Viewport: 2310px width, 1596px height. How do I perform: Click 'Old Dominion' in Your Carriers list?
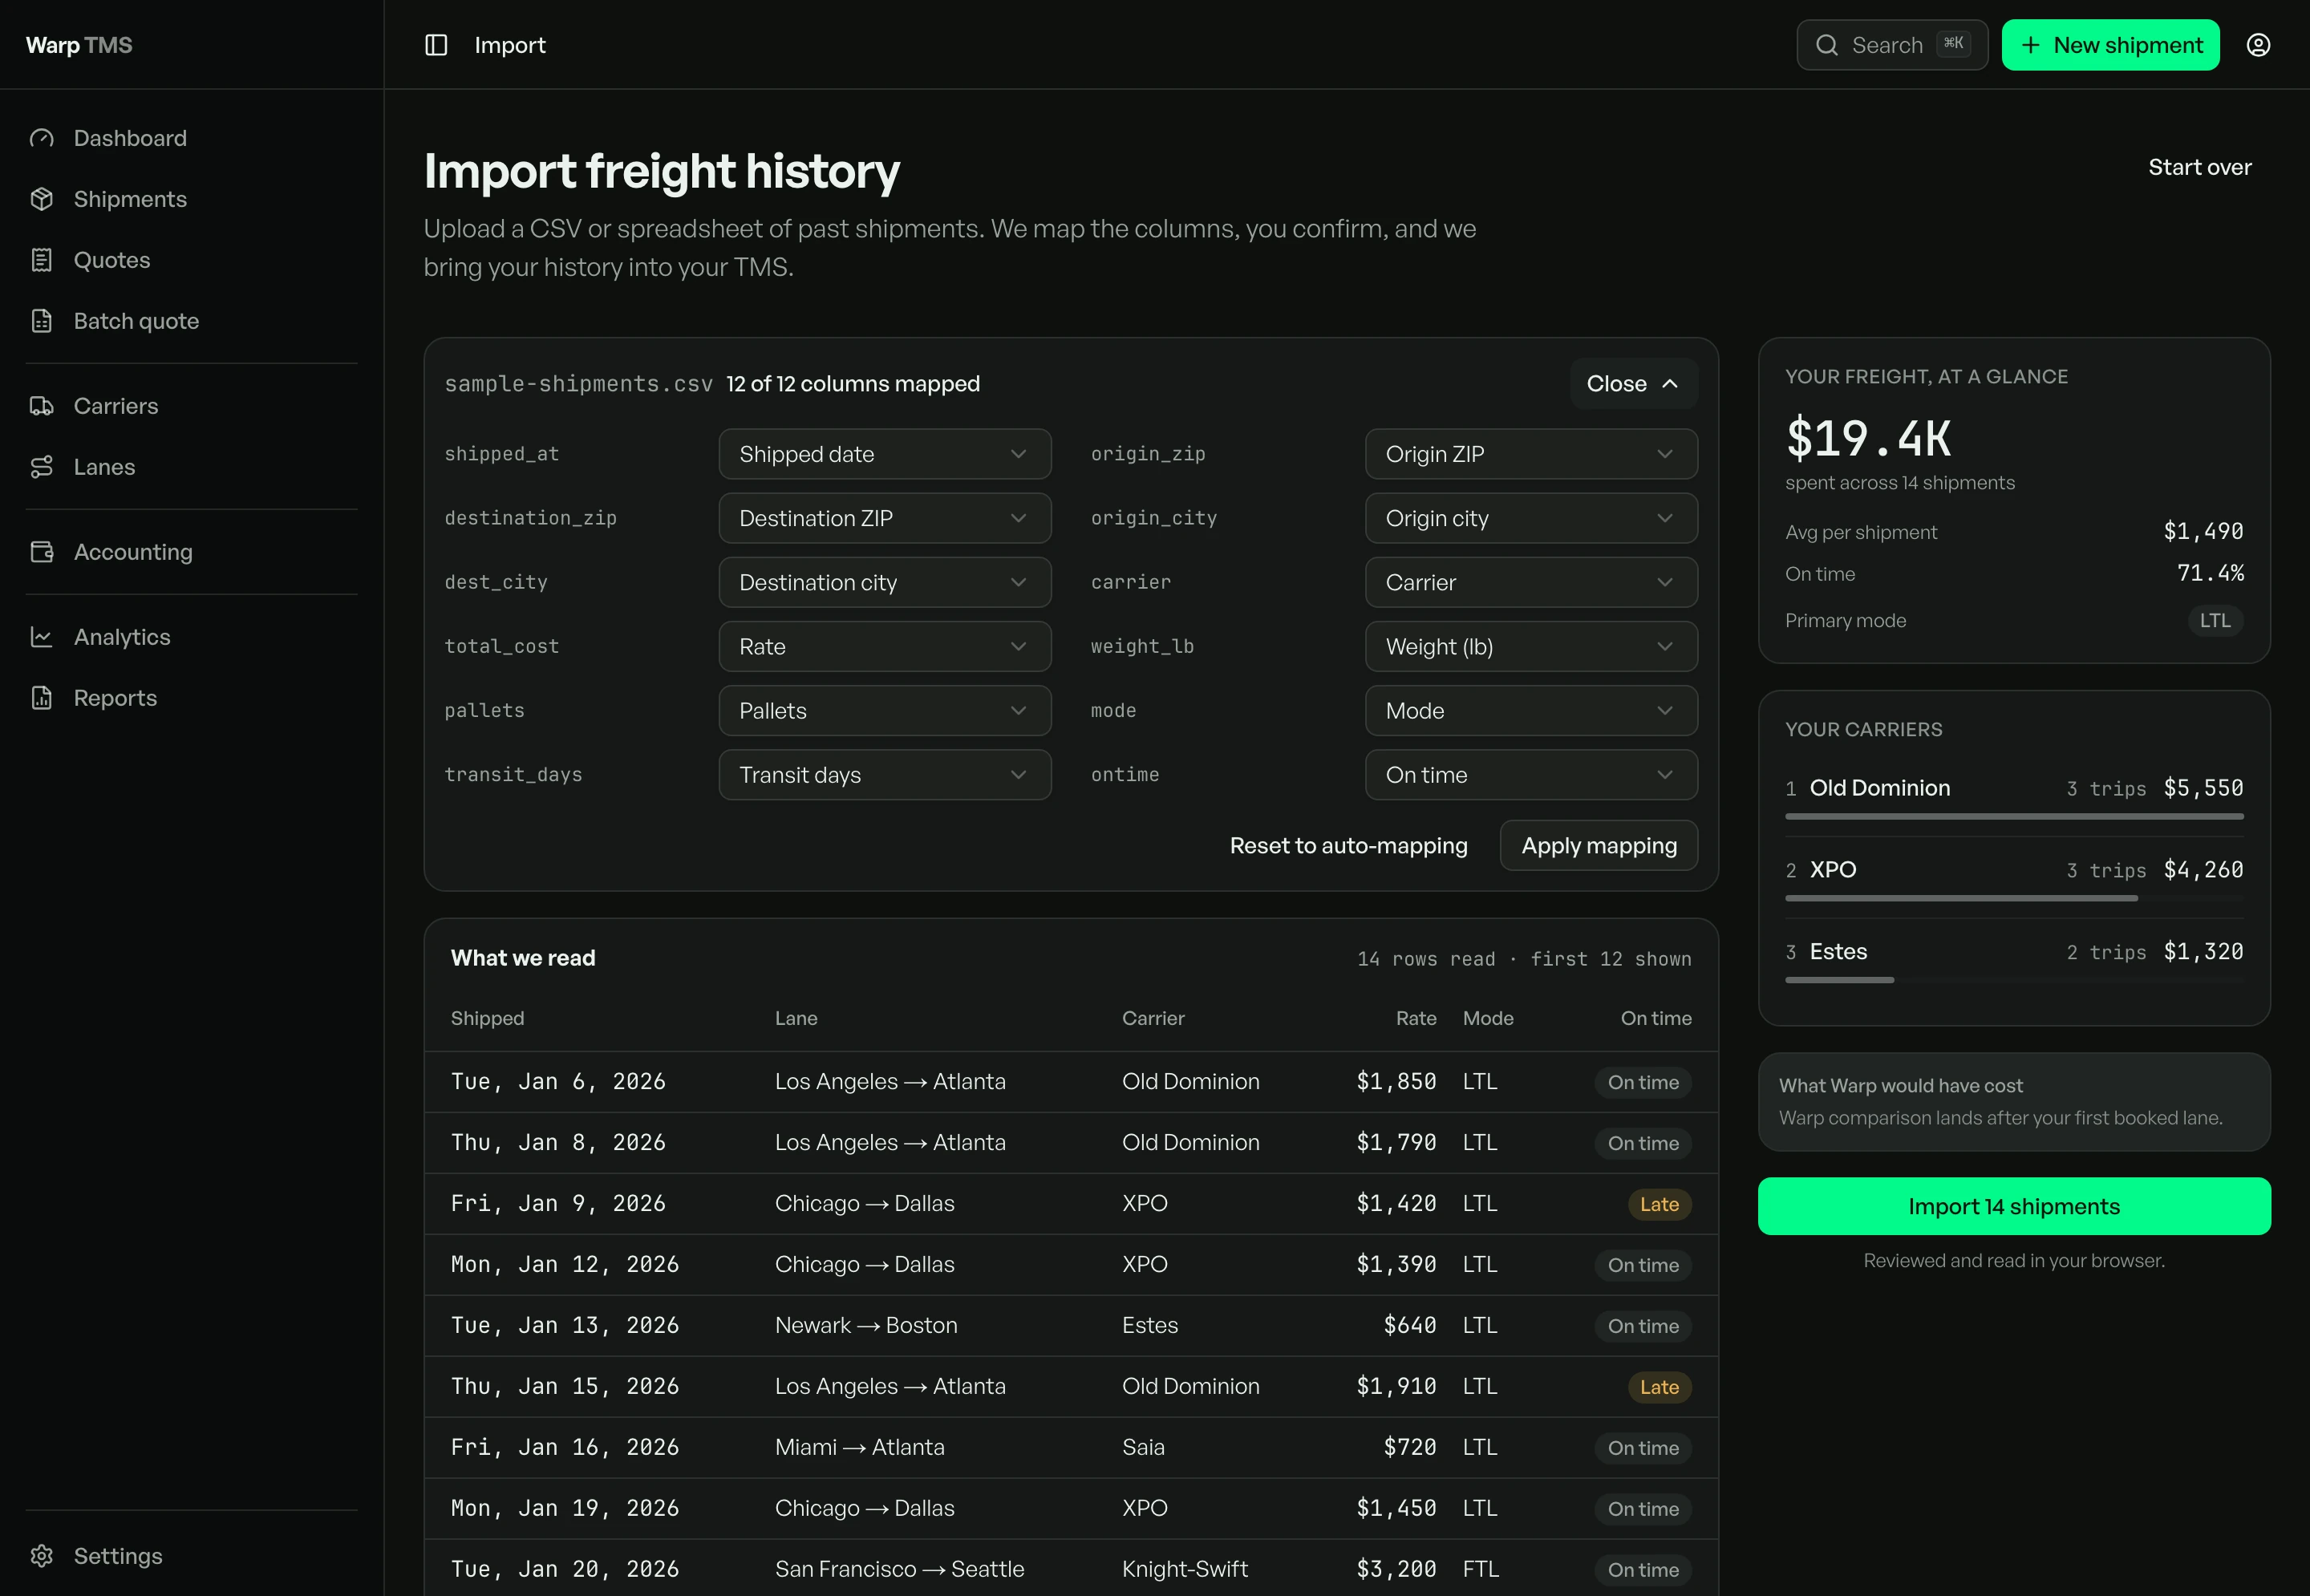(1879, 788)
